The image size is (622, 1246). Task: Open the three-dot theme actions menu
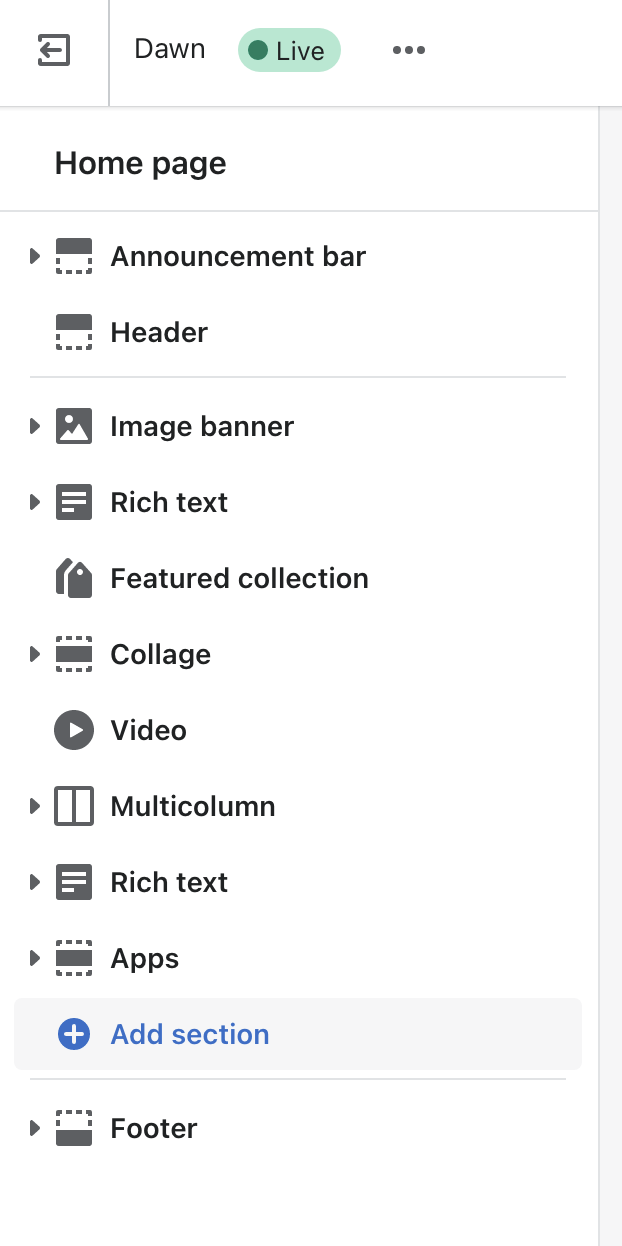[408, 50]
